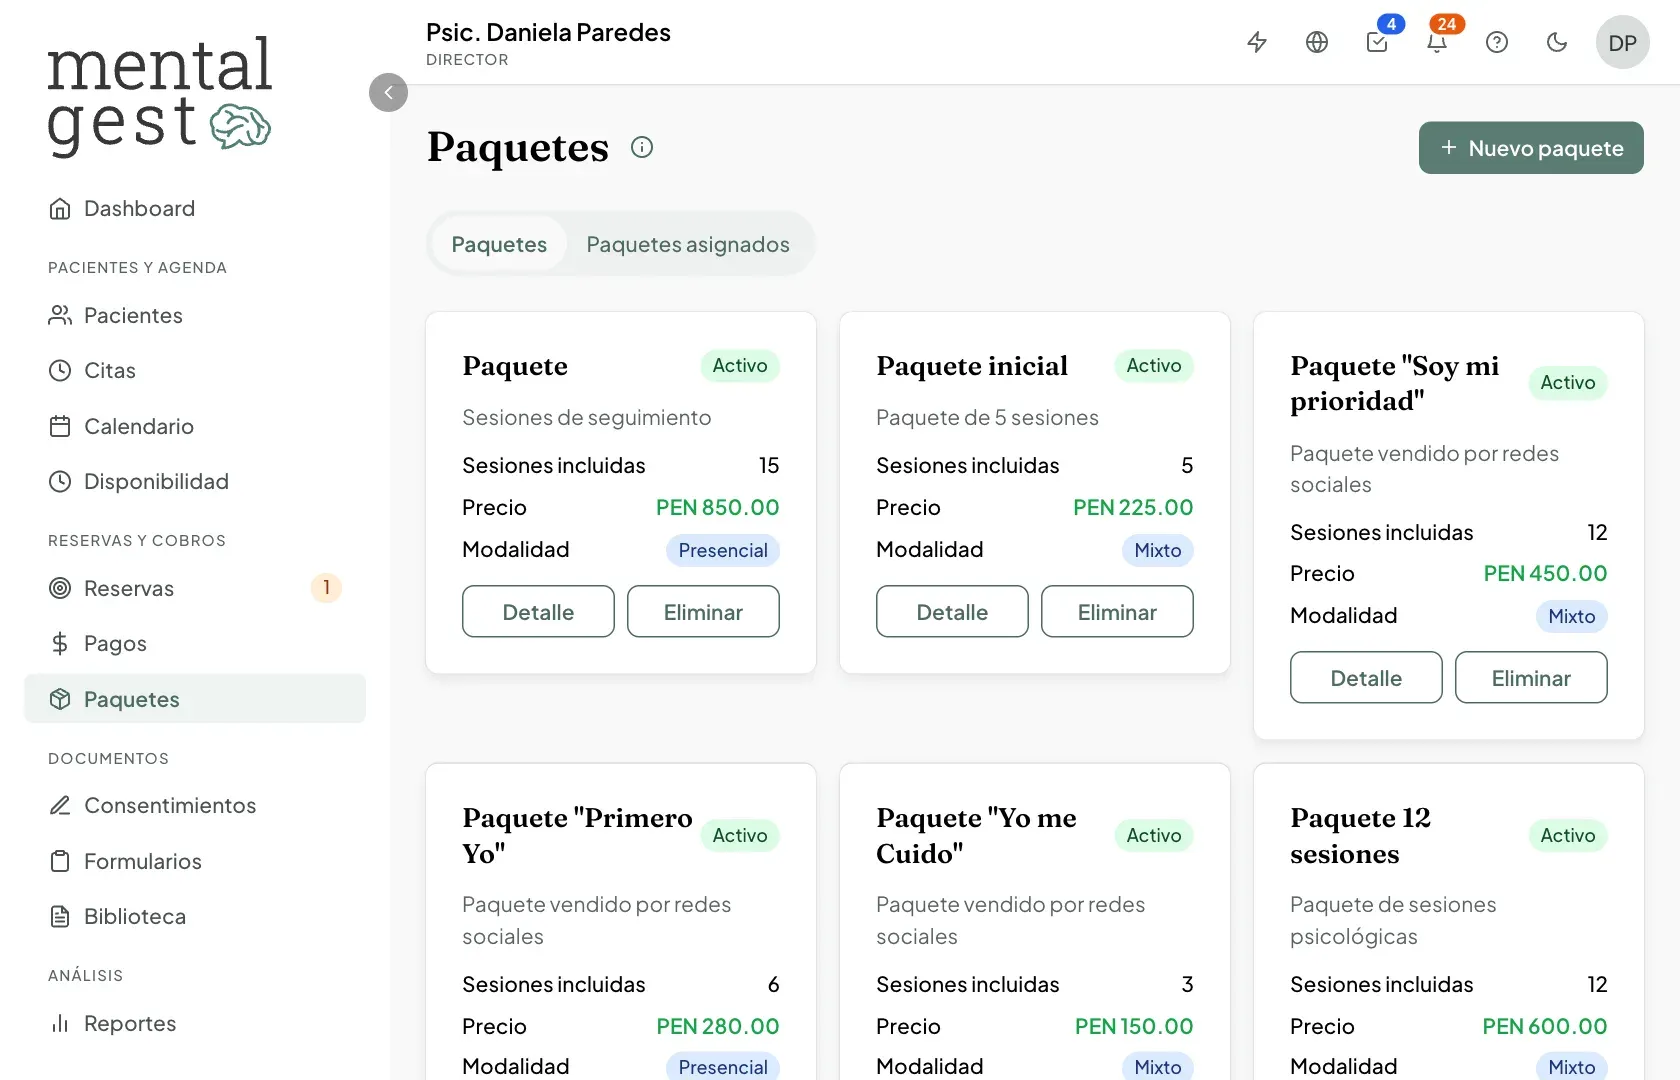
Task: Click the Presencial tag on the PEN 850.00 package
Action: pos(723,550)
